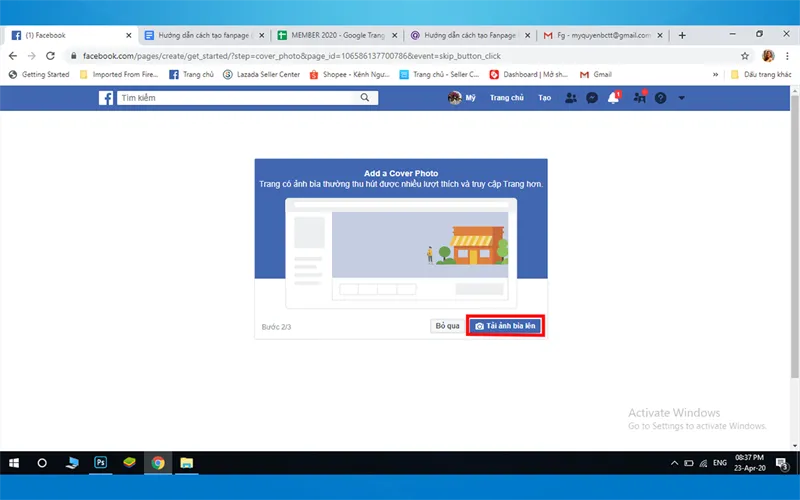800x500 pixels.
Task: Open Facebook friend requests icon
Action: (x=571, y=98)
